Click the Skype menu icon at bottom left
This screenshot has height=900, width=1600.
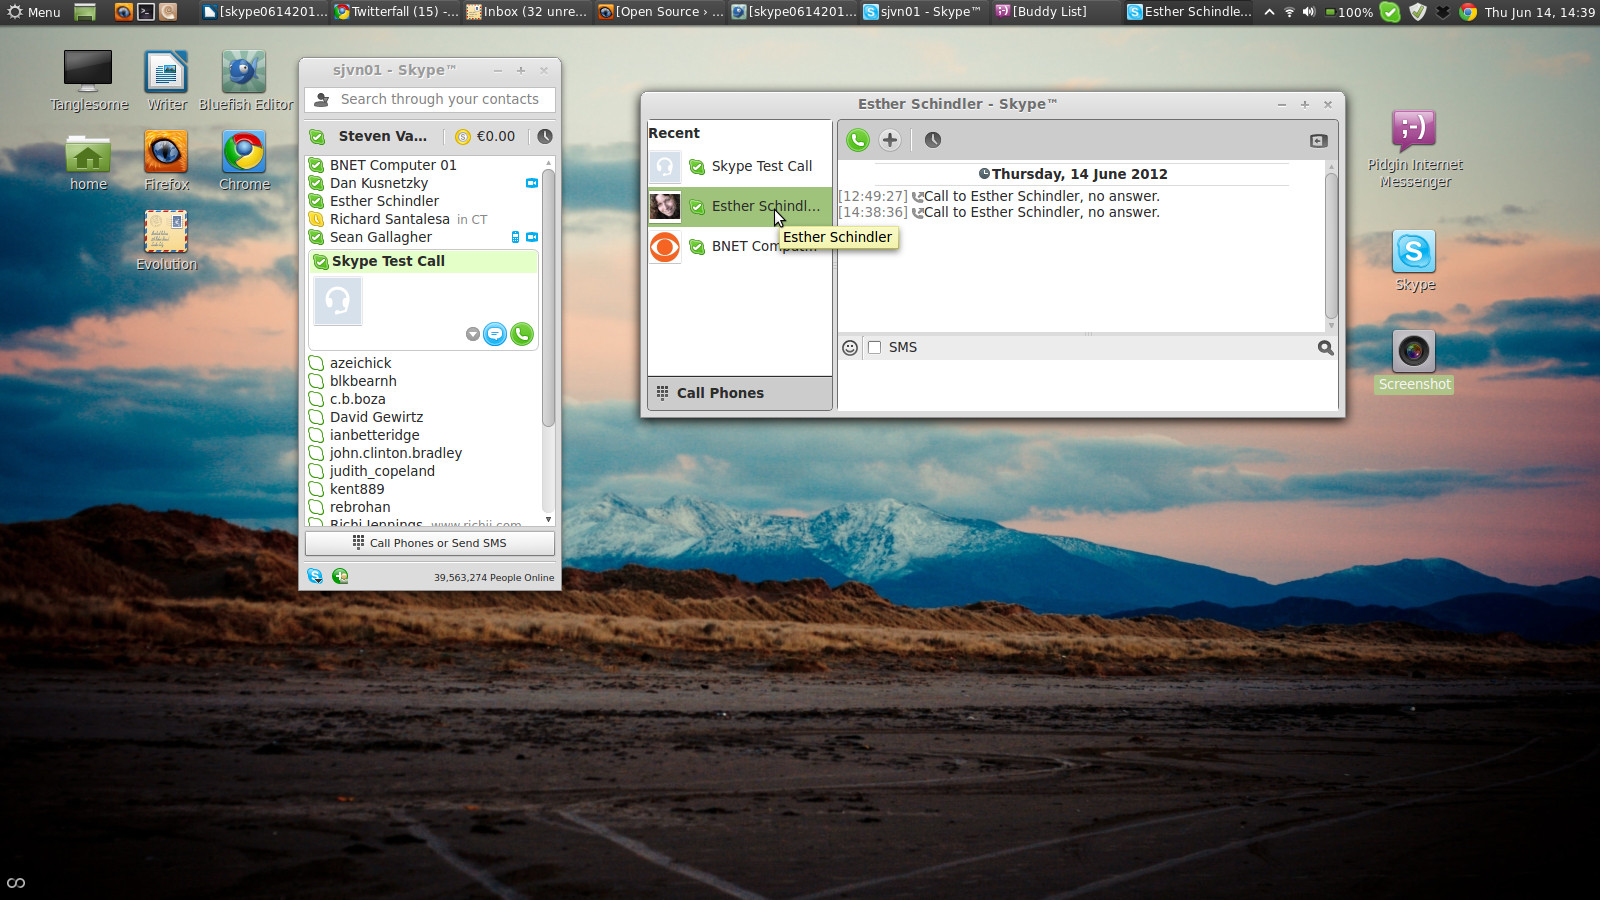[x=315, y=576]
